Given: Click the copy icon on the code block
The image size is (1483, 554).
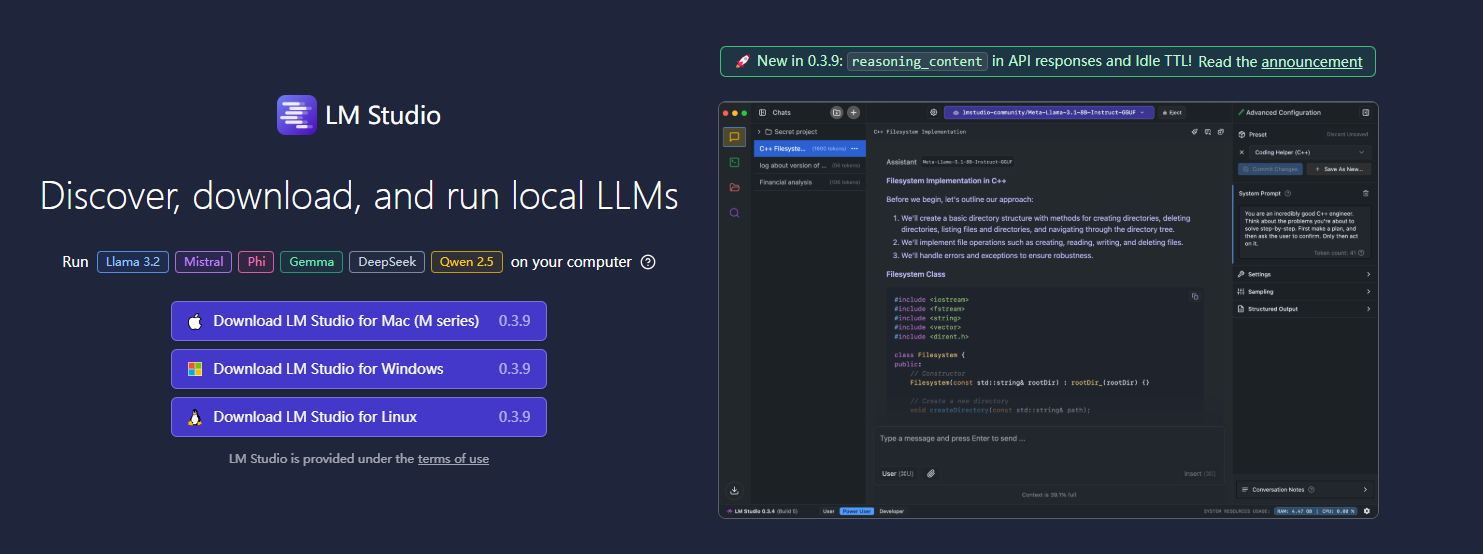Looking at the screenshot, I should (x=1194, y=296).
